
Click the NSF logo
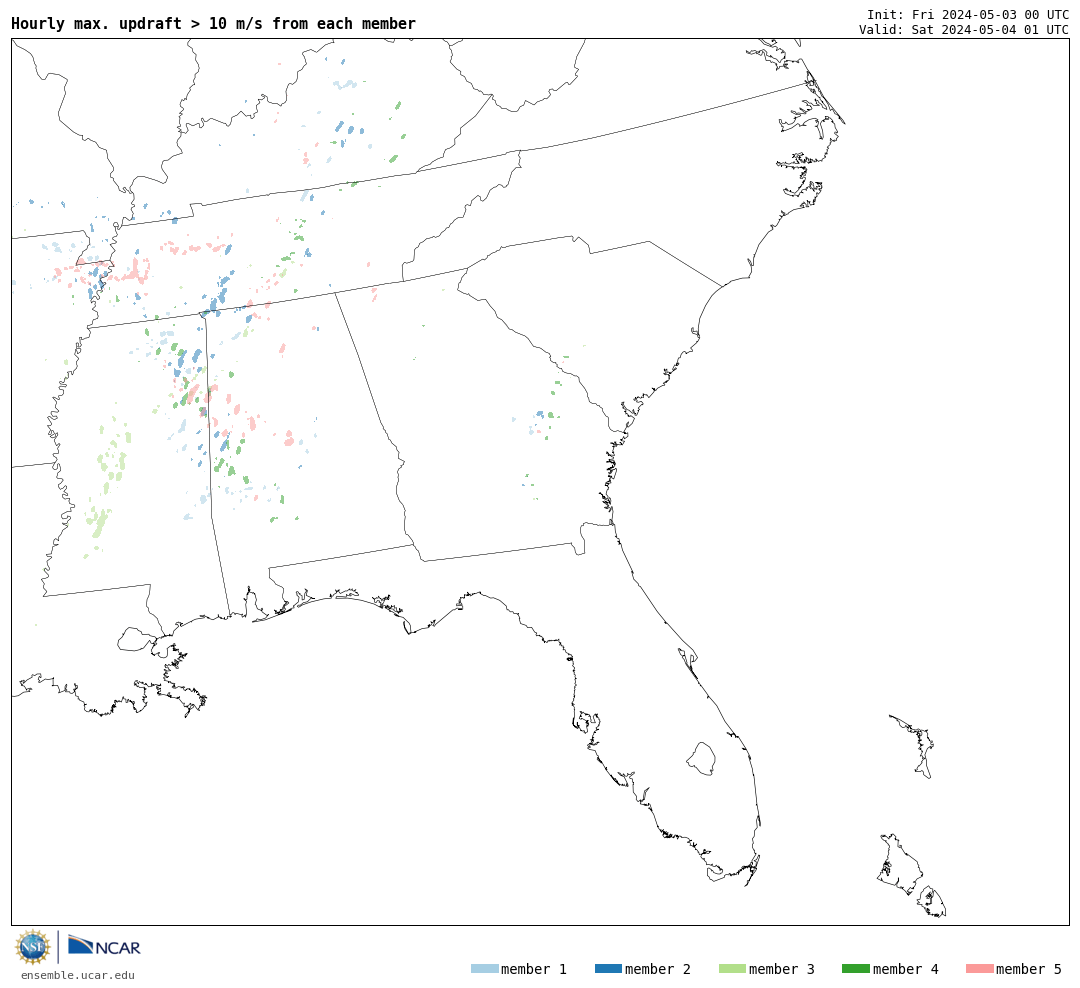[32, 947]
